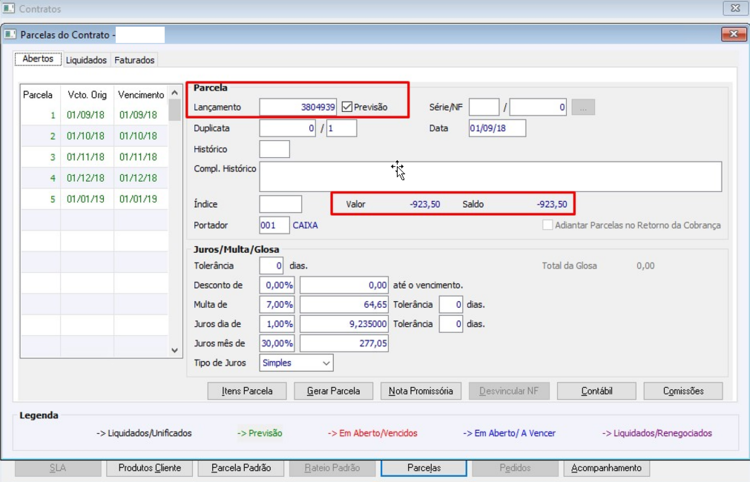Select the Abertos tab
Screen dimensions: 750x482
tap(38, 59)
